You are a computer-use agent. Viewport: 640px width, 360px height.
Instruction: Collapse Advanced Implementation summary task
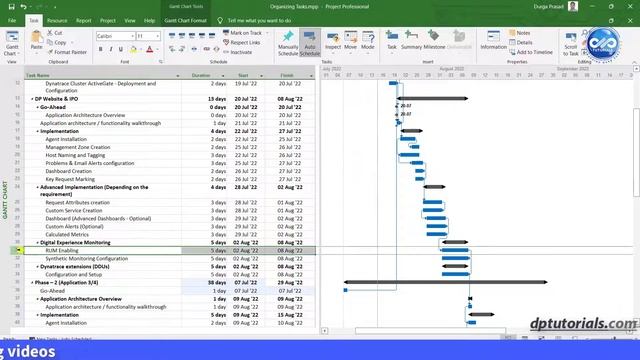38,188
